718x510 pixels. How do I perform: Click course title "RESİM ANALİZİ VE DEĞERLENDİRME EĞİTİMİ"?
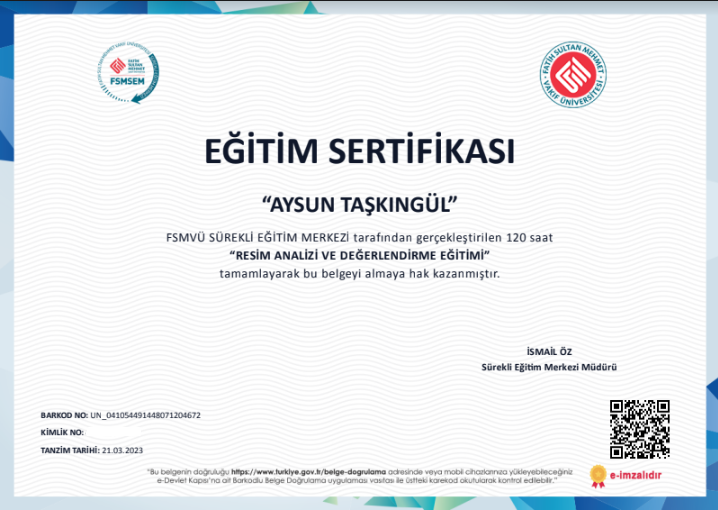click(359, 255)
